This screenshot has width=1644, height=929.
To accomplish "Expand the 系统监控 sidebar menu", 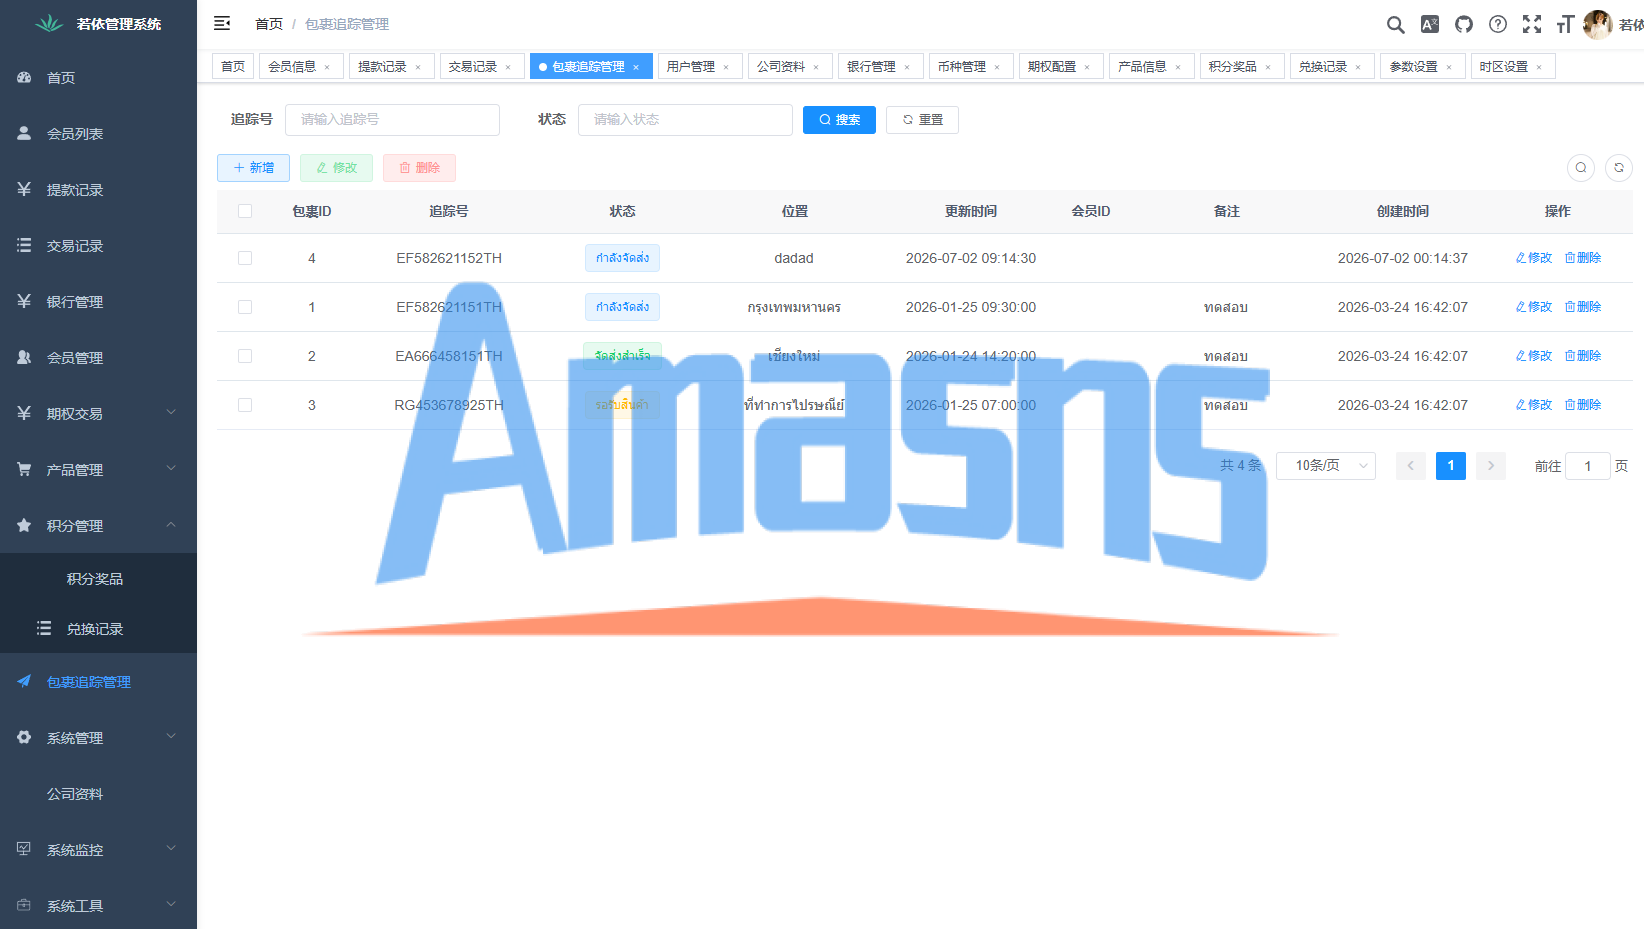I will click(x=98, y=850).
